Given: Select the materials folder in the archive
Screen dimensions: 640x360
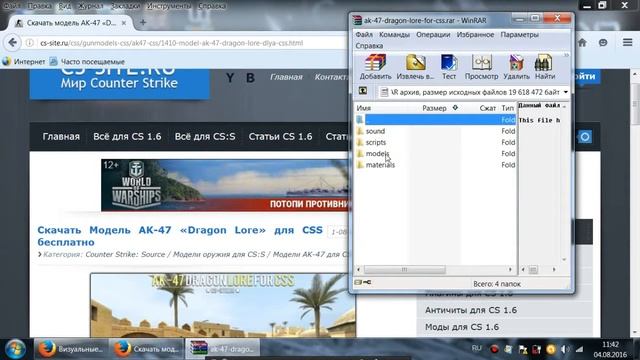Looking at the screenshot, I should (x=380, y=165).
